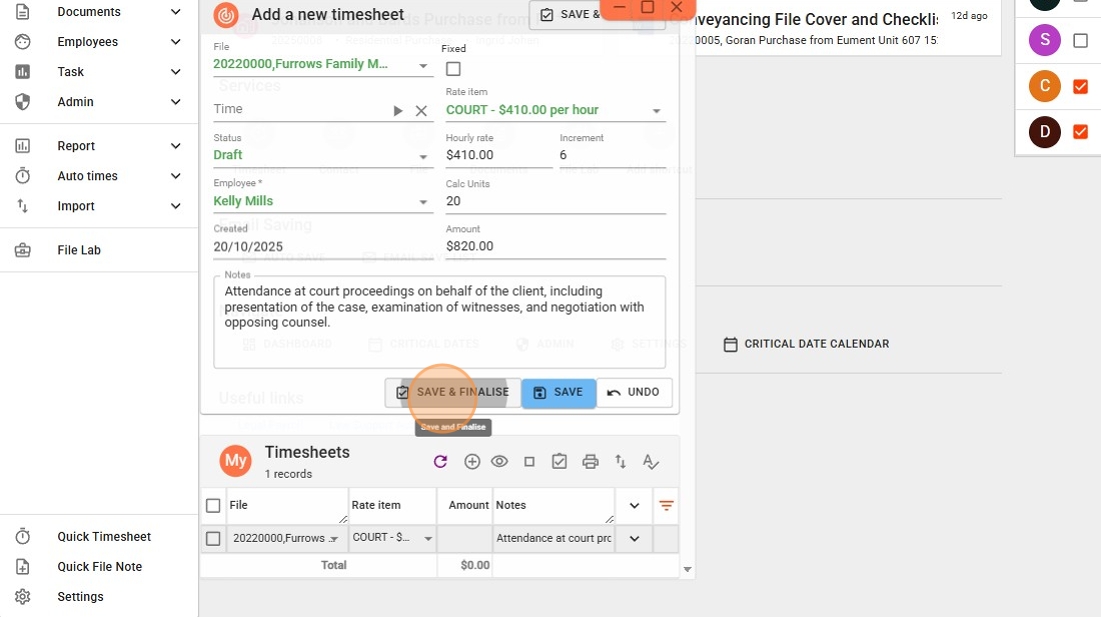Add a new timesheet record icon

click(472, 461)
